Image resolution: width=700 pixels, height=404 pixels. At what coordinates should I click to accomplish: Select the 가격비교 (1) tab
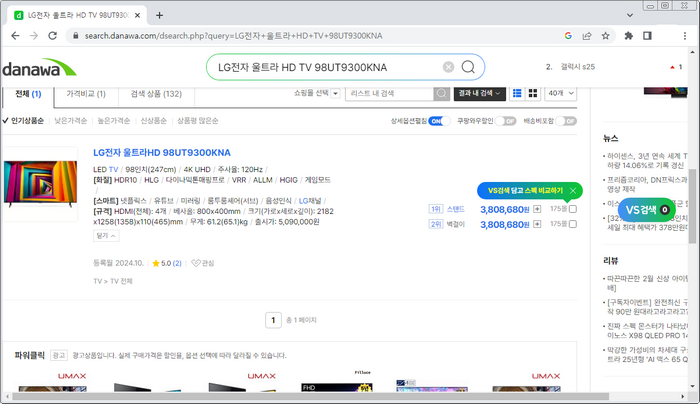86,94
